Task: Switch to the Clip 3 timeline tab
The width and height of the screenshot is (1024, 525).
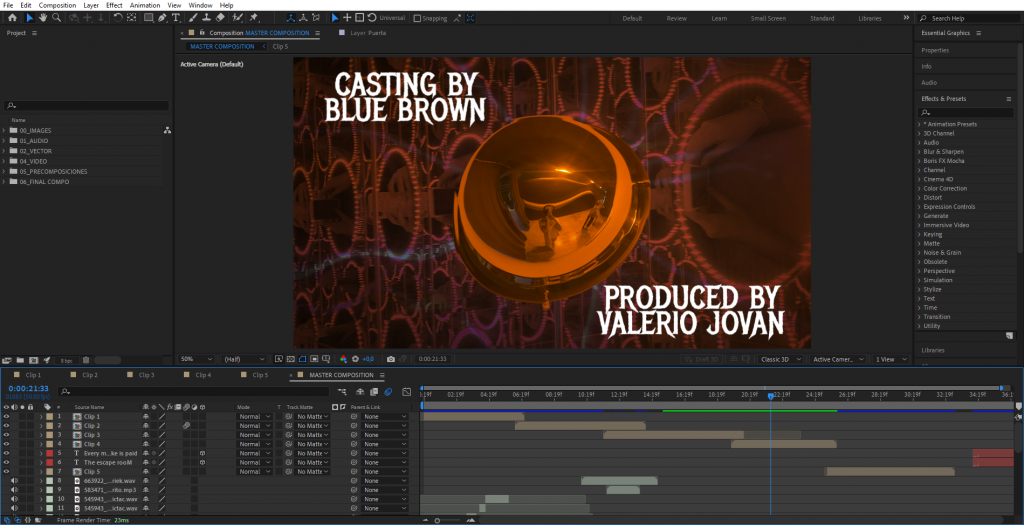Action: tap(146, 375)
